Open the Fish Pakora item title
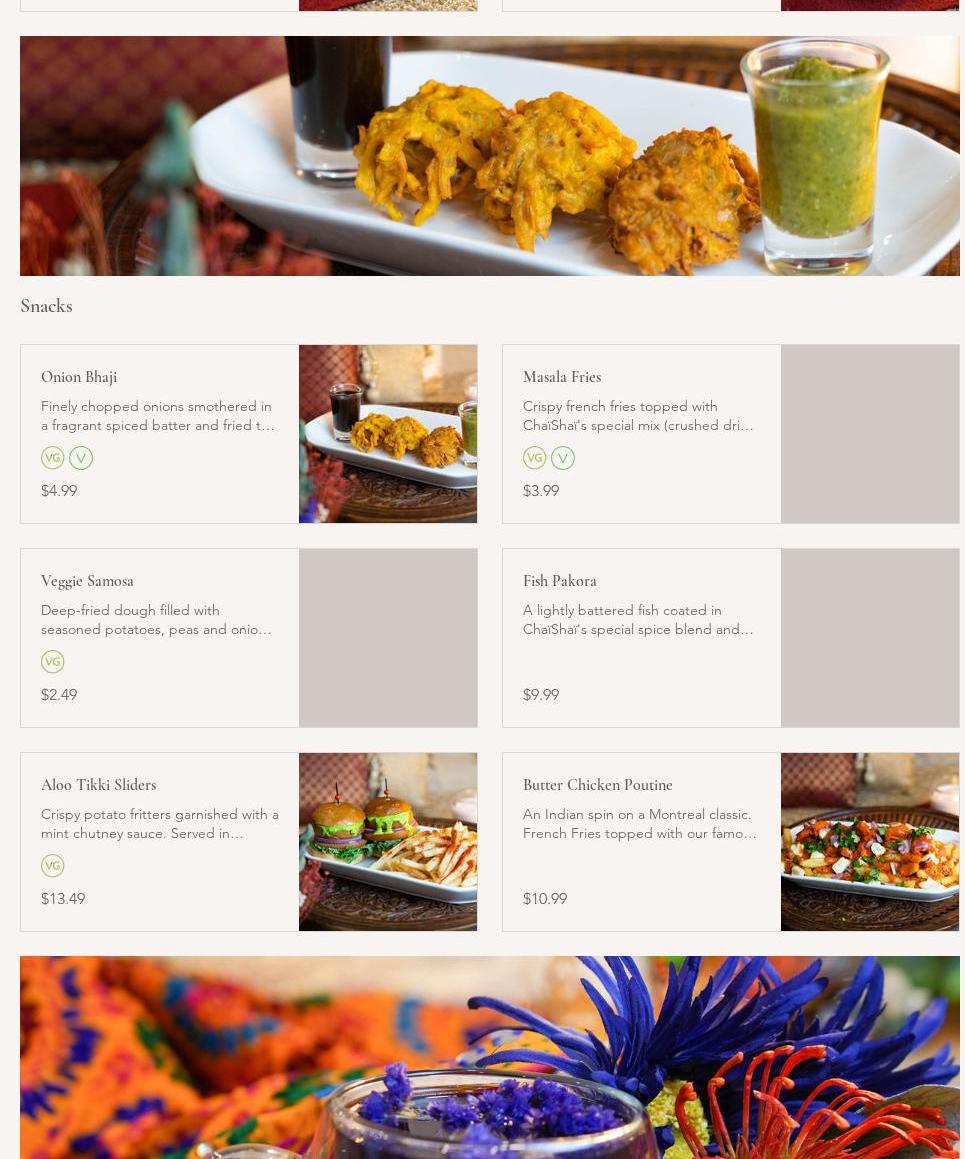The height and width of the screenshot is (1159, 965). coord(559,581)
